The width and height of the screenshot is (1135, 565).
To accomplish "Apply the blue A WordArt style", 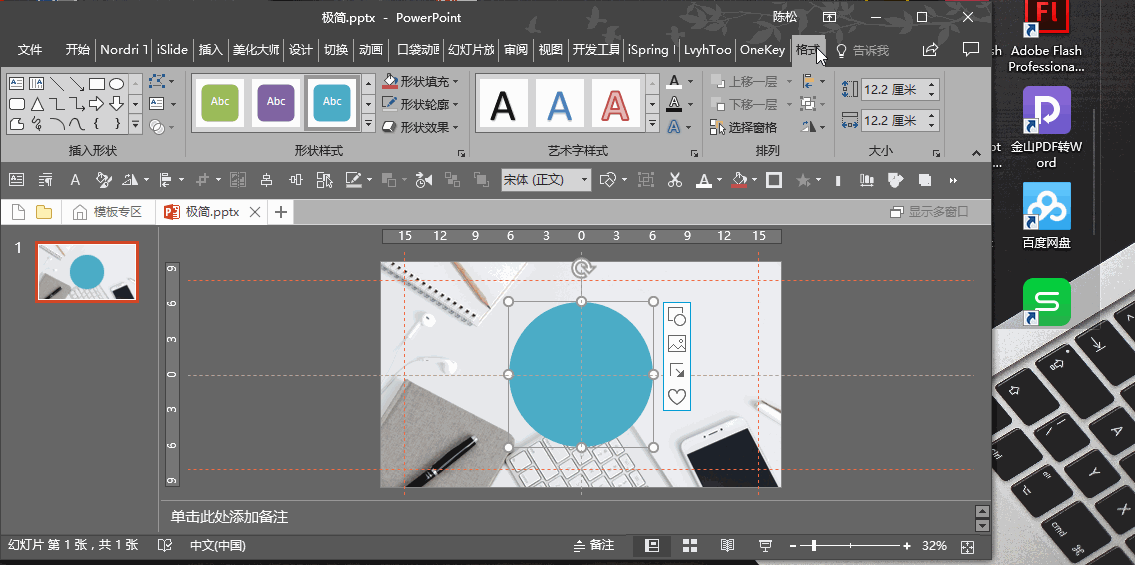I will 560,104.
